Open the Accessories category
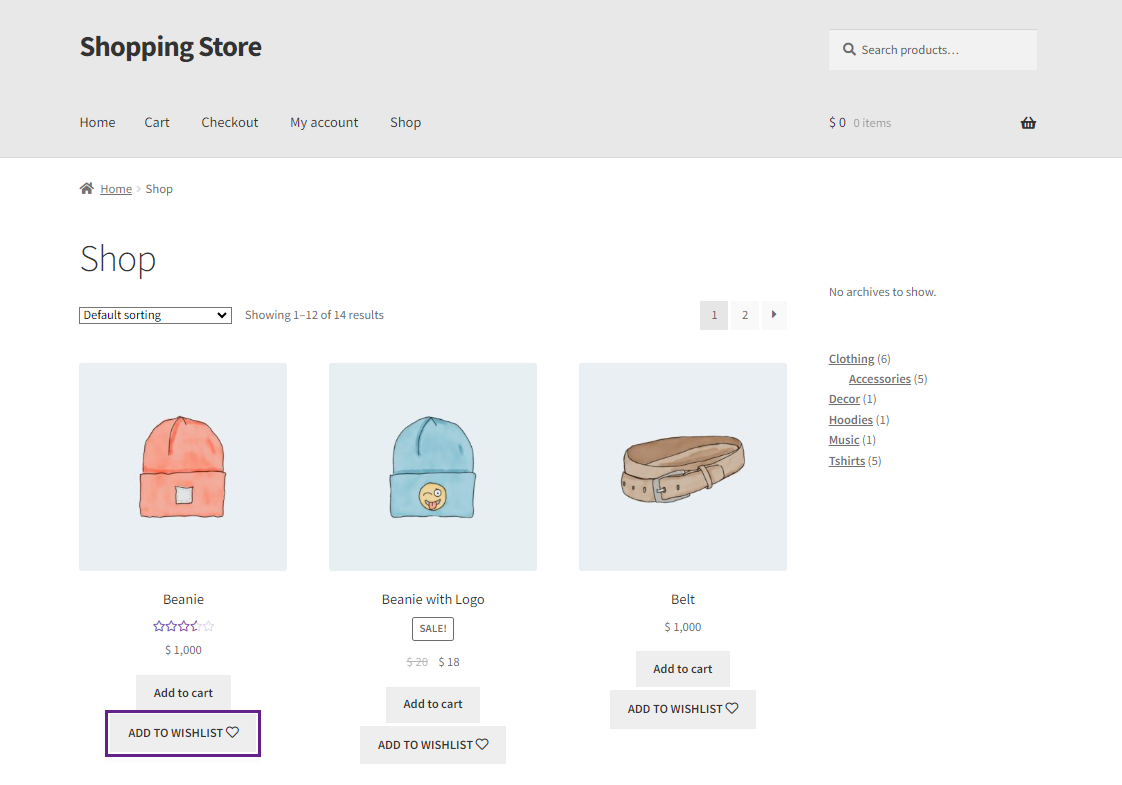This screenshot has width=1122, height=785. [x=879, y=379]
